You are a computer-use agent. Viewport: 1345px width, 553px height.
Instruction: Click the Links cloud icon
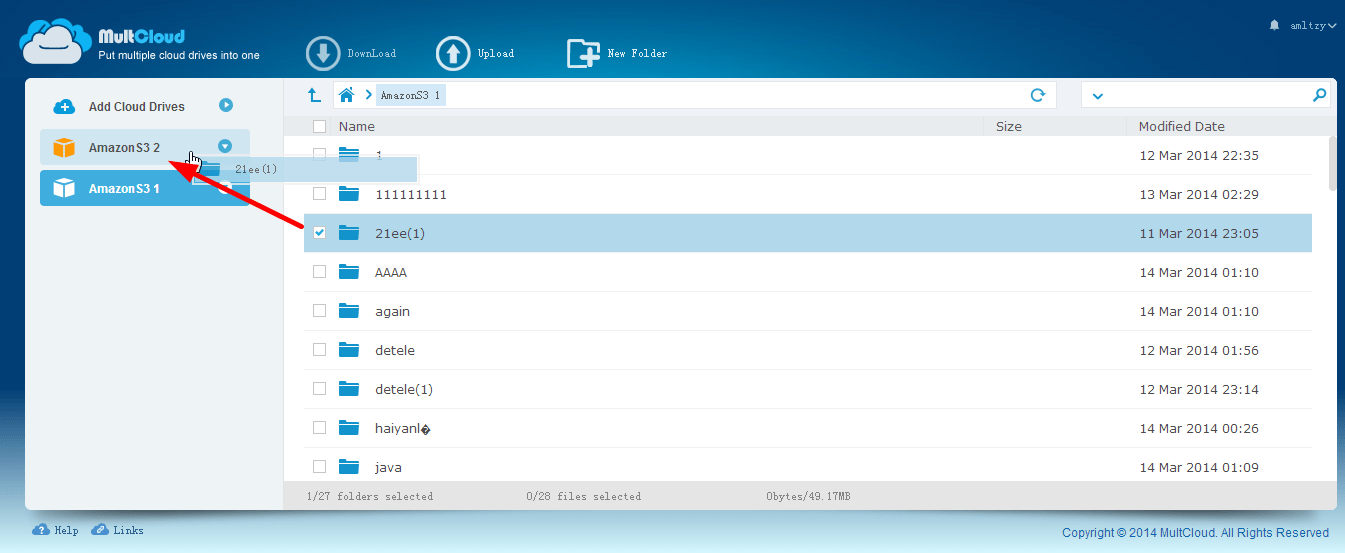(100, 530)
